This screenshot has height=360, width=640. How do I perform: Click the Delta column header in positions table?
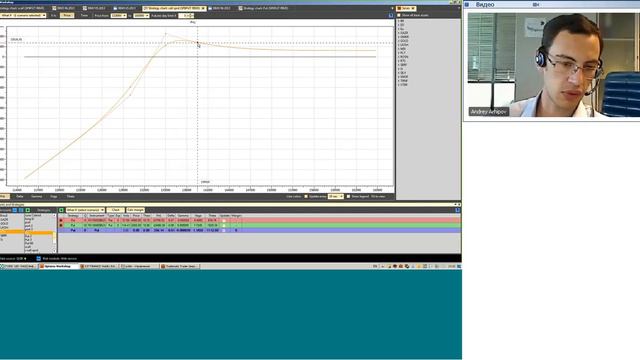(x=171, y=216)
